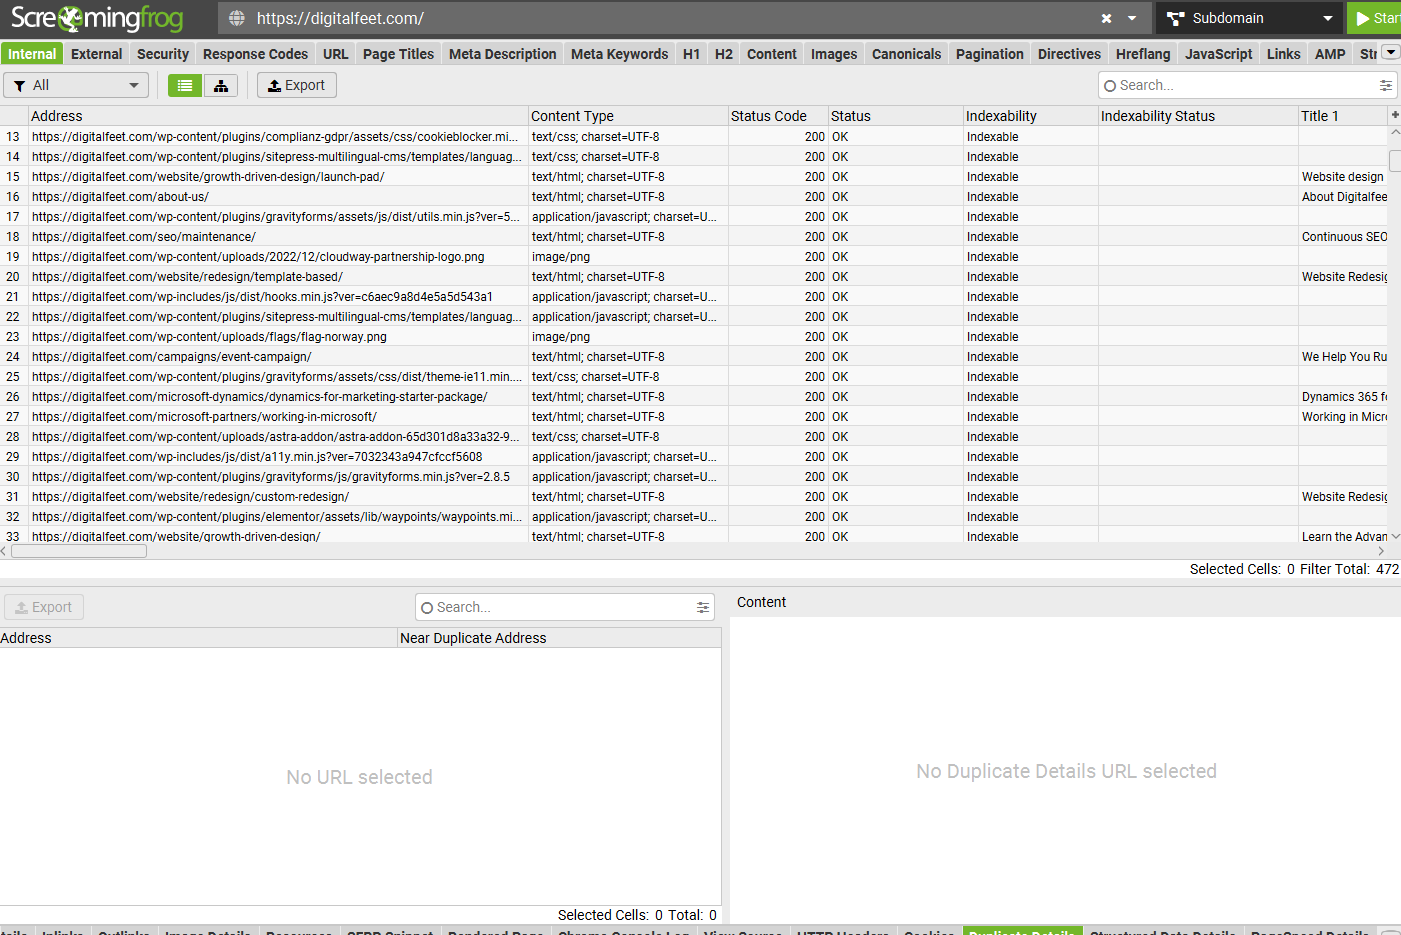
Task: Select the Duplicate Details tab
Action: point(1022,931)
